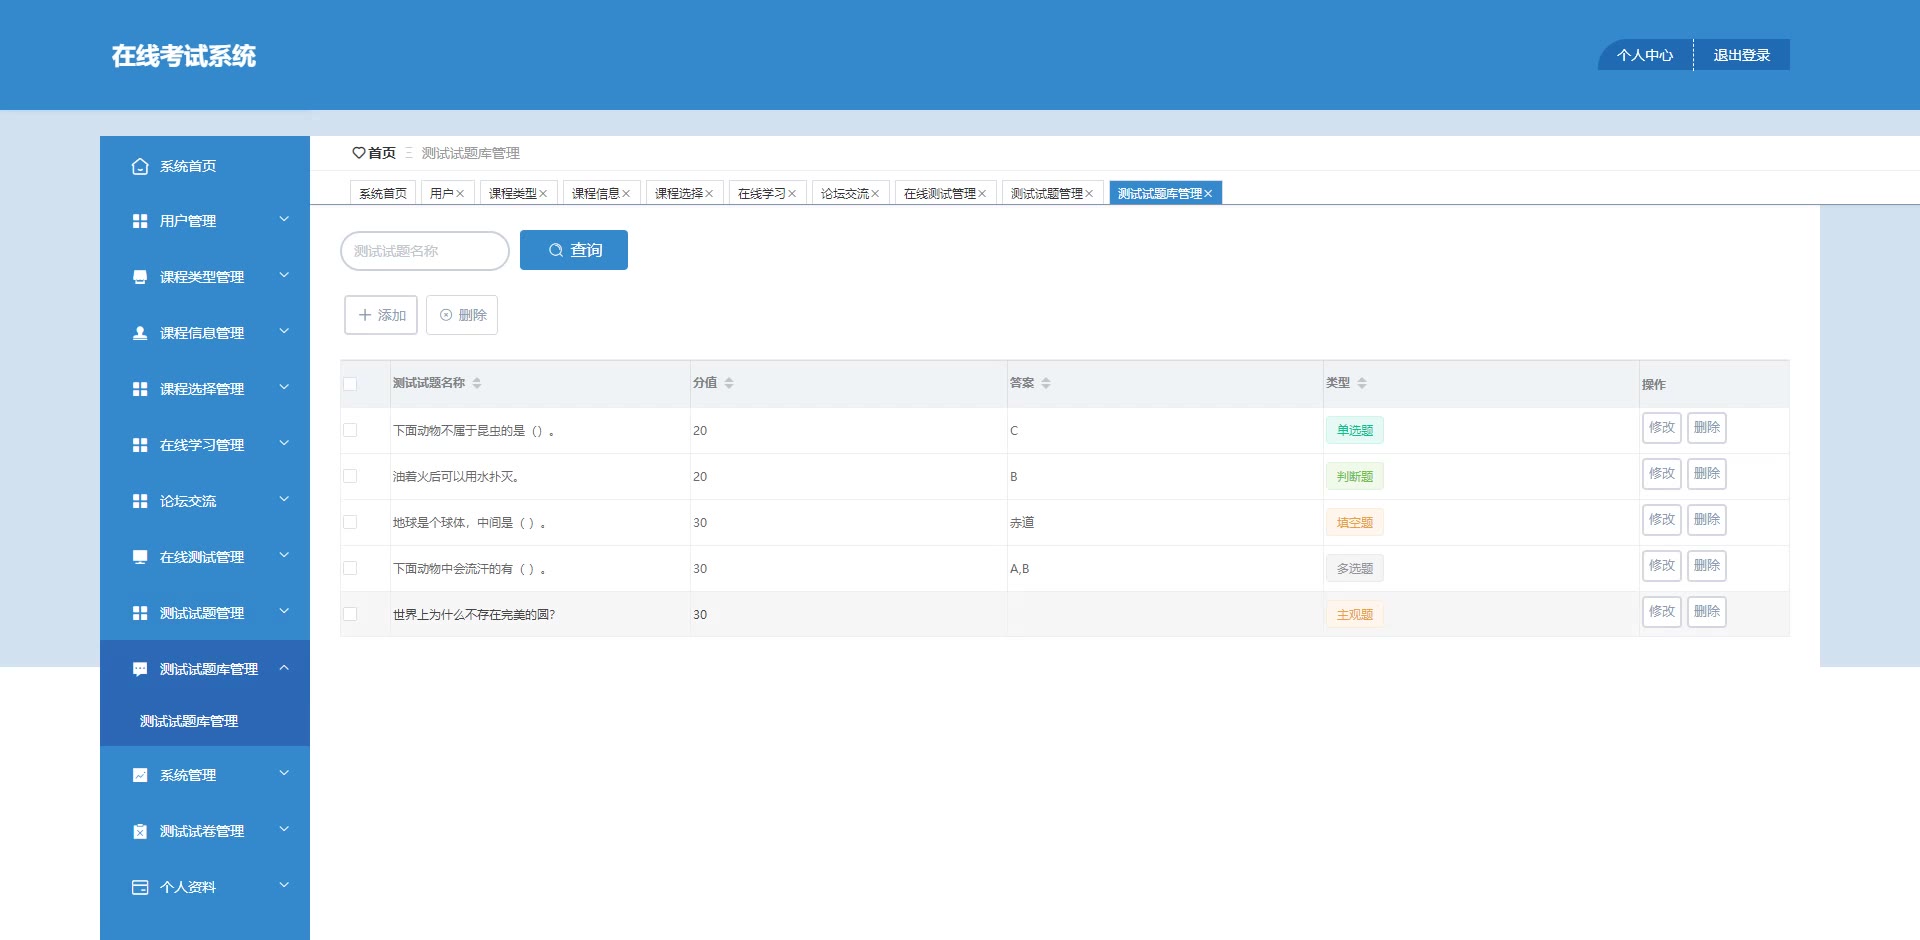Screen dimensions: 1920x940
Task: Check the row 下面动物不属于昆虫的是
Action: (x=350, y=430)
